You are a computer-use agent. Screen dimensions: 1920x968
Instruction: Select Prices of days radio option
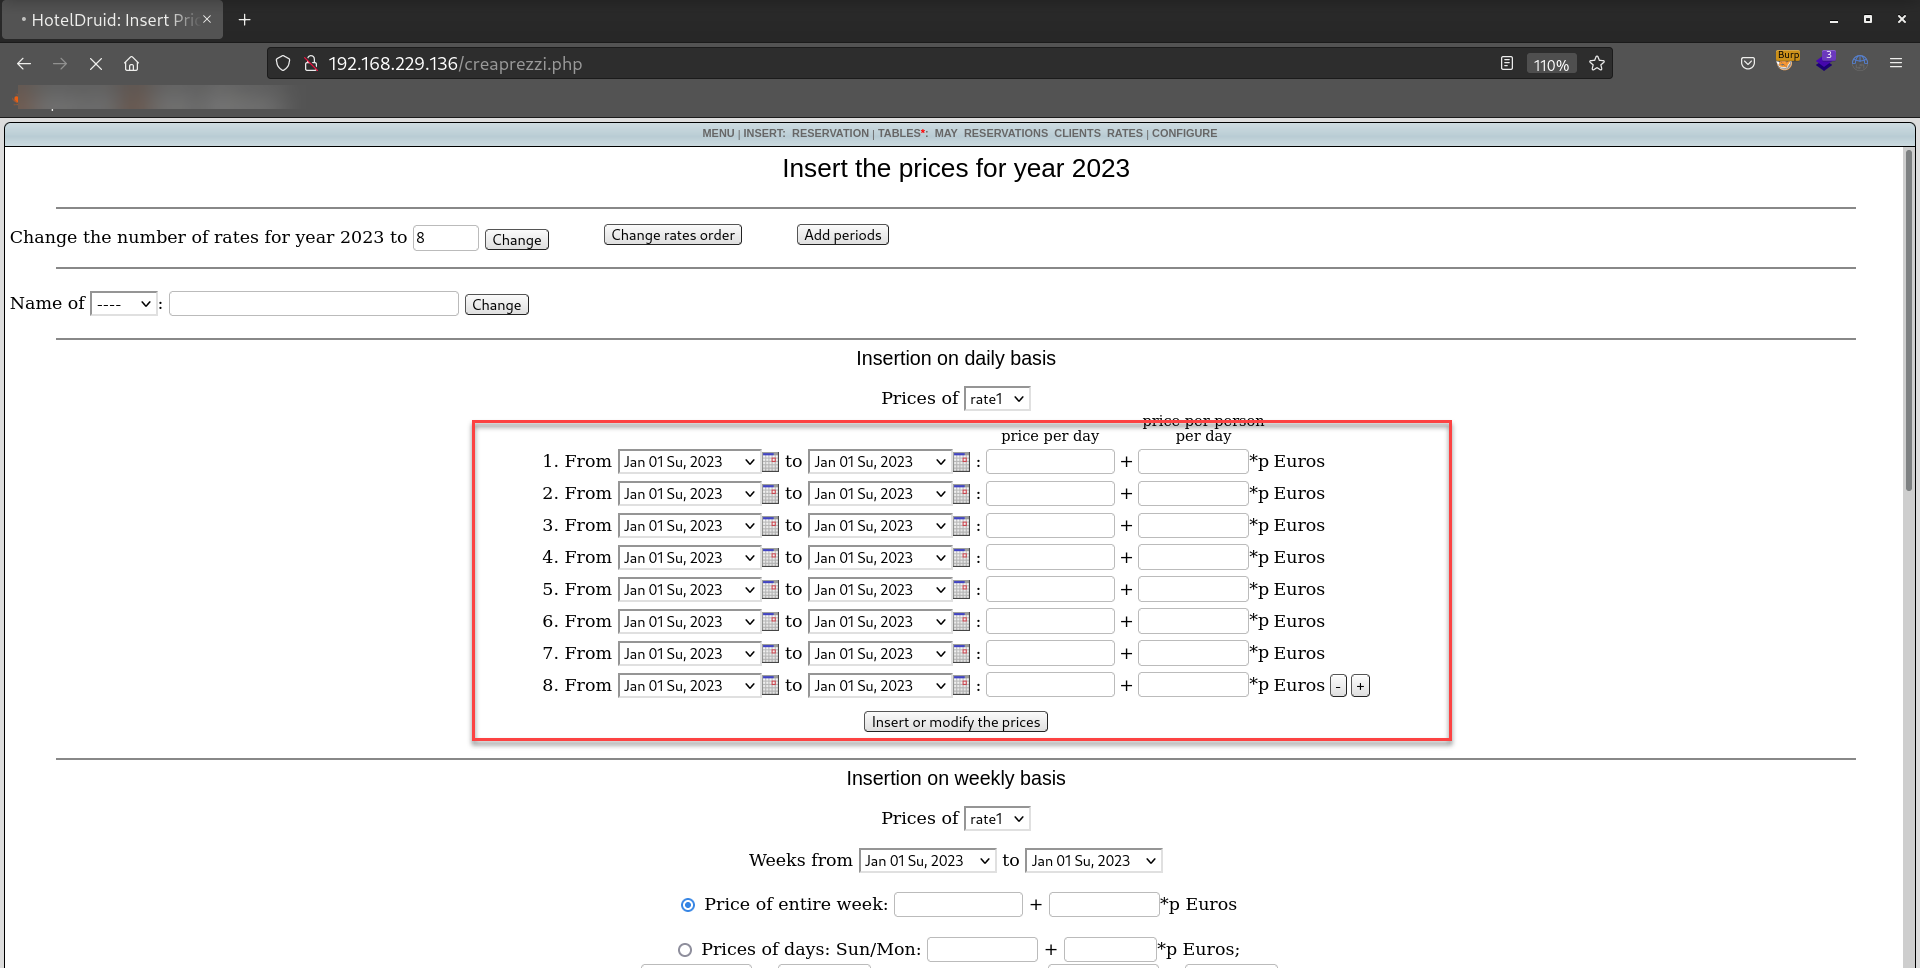click(x=685, y=950)
